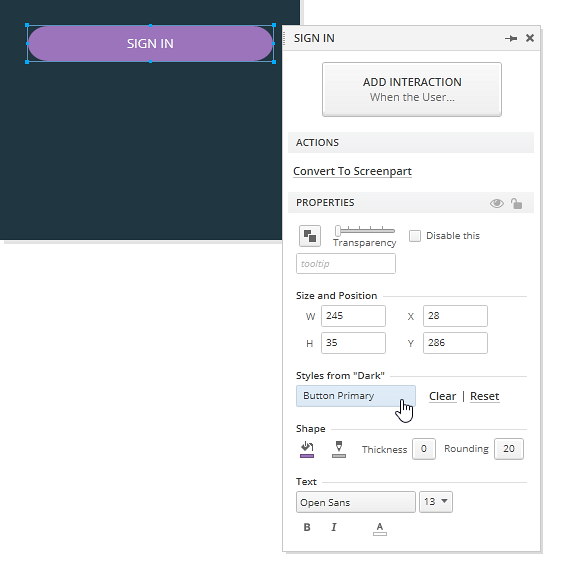Close the SIGN IN panel
Image resolution: width=570 pixels, height=580 pixels.
coord(530,38)
